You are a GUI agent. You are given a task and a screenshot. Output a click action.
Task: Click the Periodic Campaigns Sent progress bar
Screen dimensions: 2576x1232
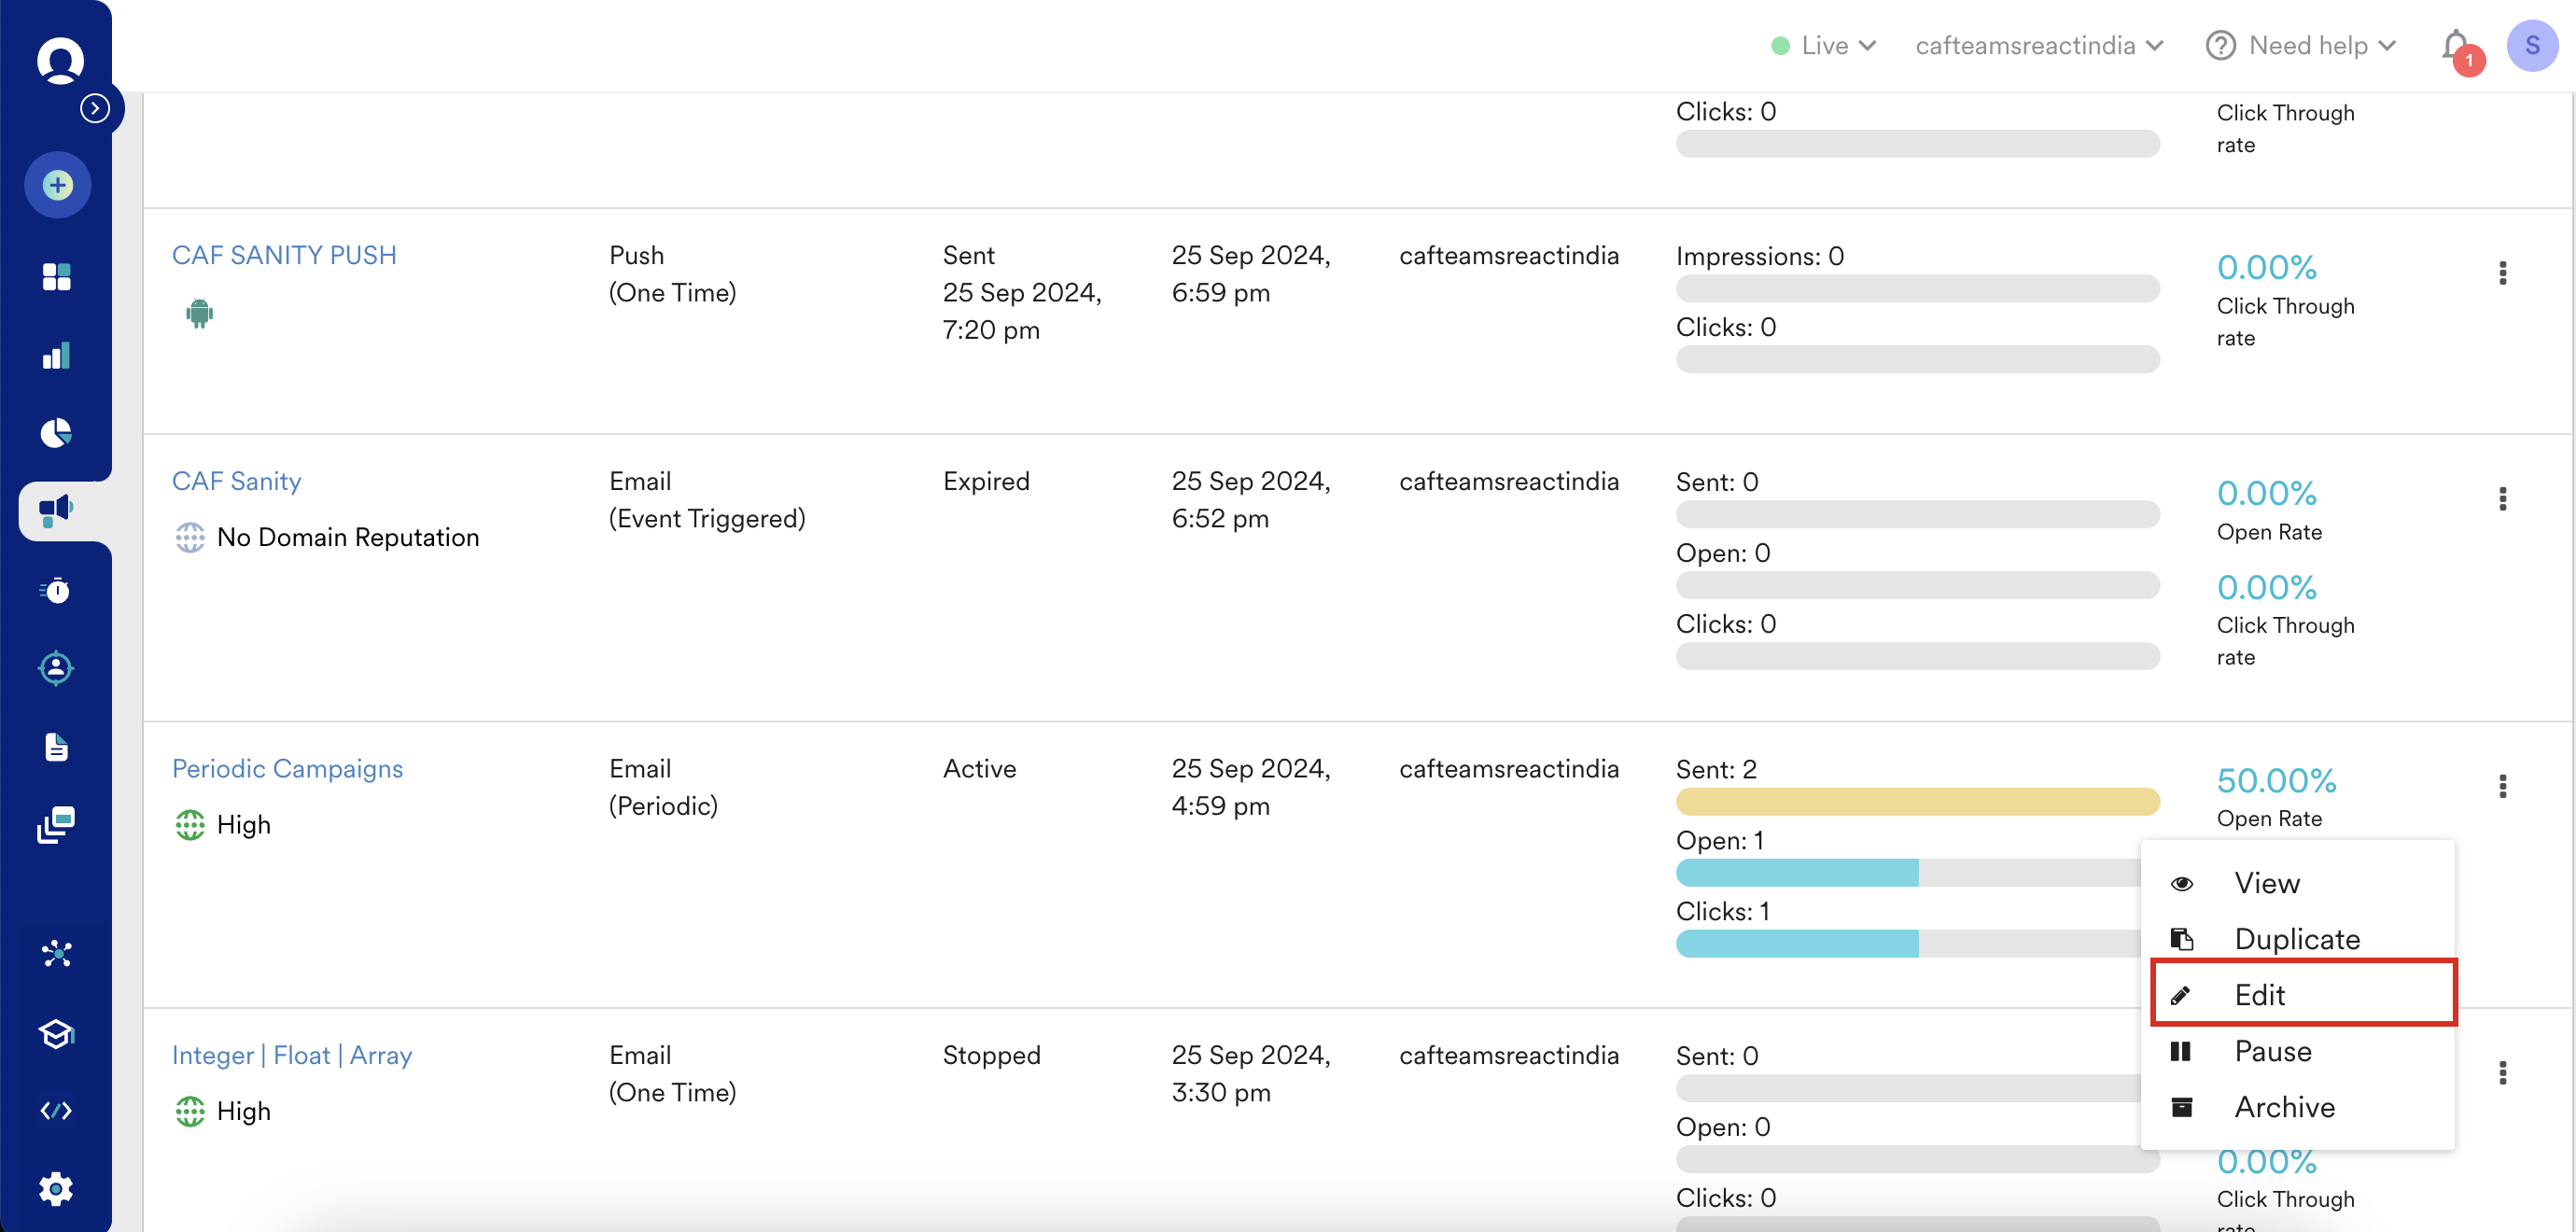click(1917, 802)
